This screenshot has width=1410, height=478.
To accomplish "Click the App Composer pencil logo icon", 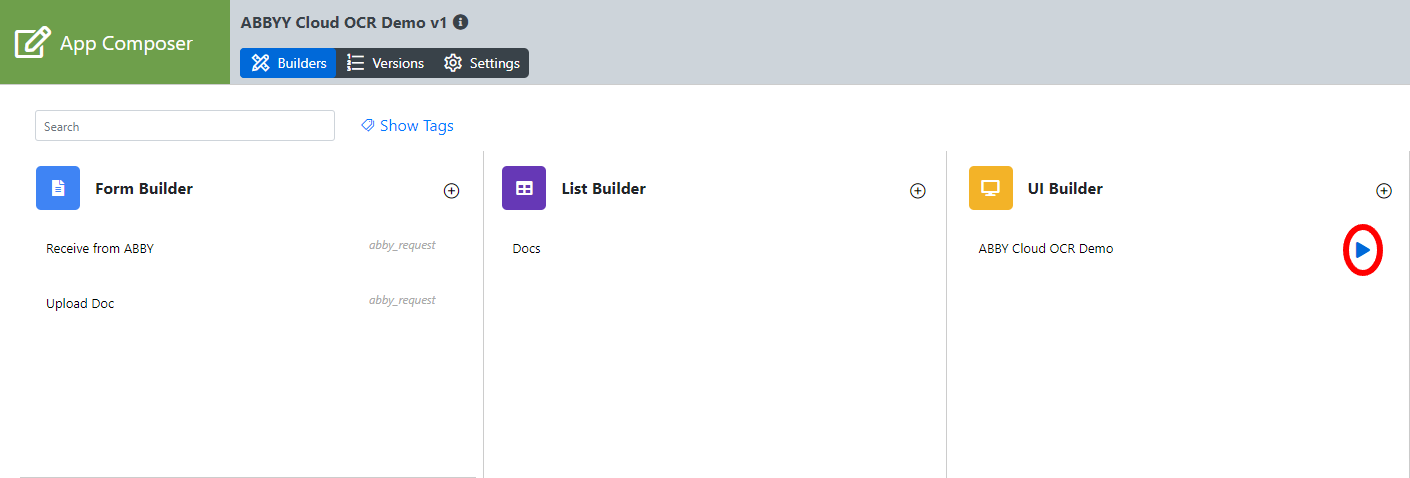I will pos(33,43).
